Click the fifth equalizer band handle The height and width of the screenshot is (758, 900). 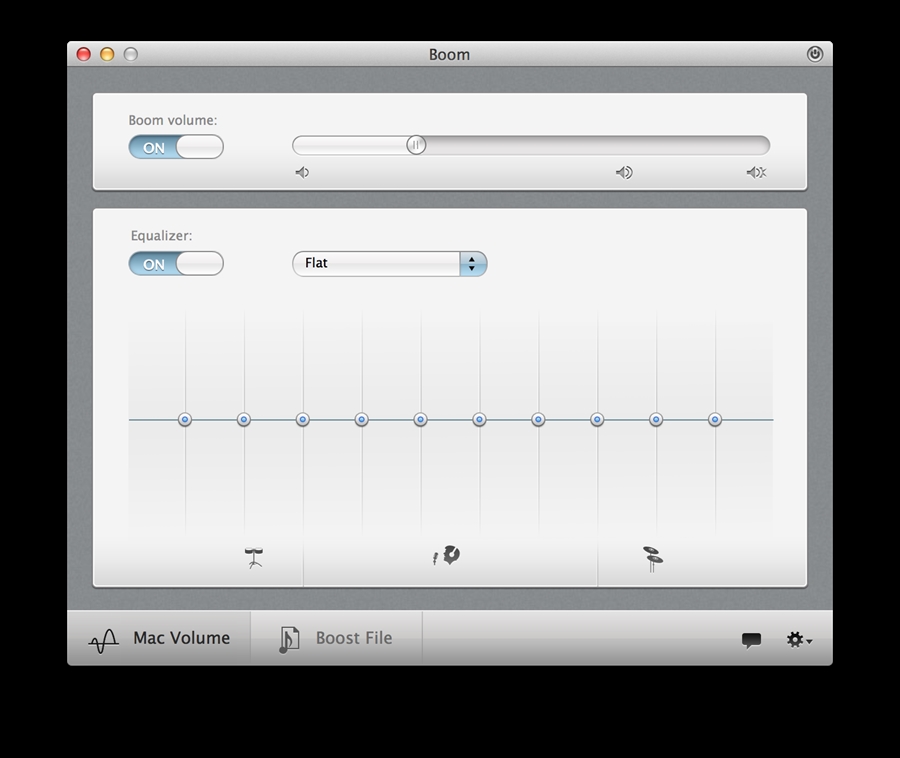point(420,419)
